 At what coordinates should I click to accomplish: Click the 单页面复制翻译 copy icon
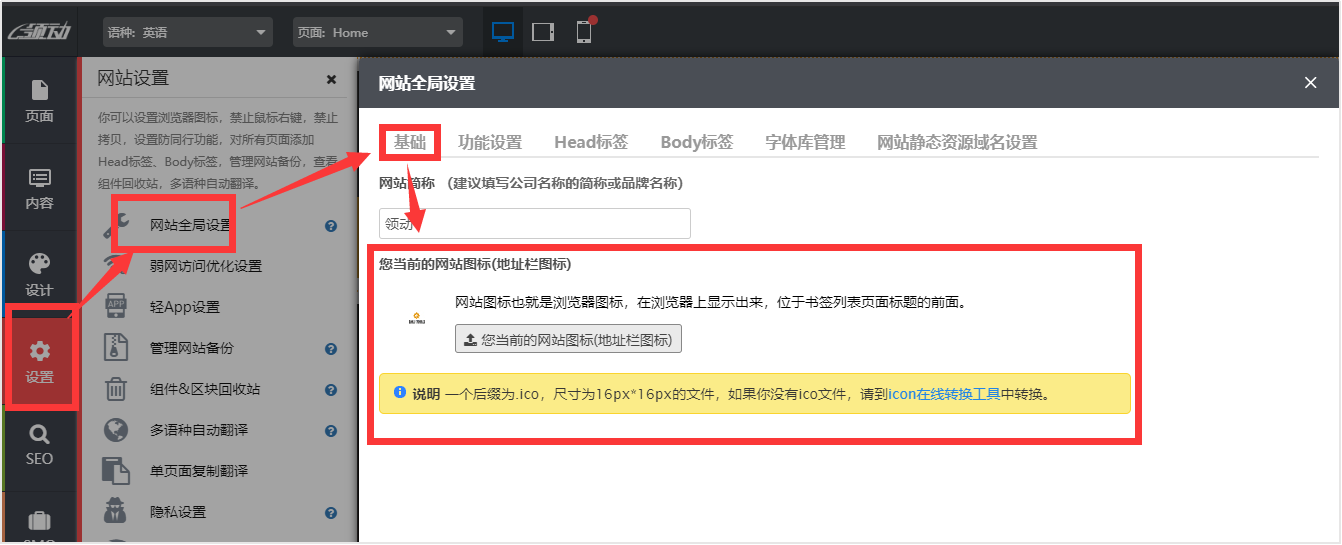pyautogui.click(x=116, y=471)
